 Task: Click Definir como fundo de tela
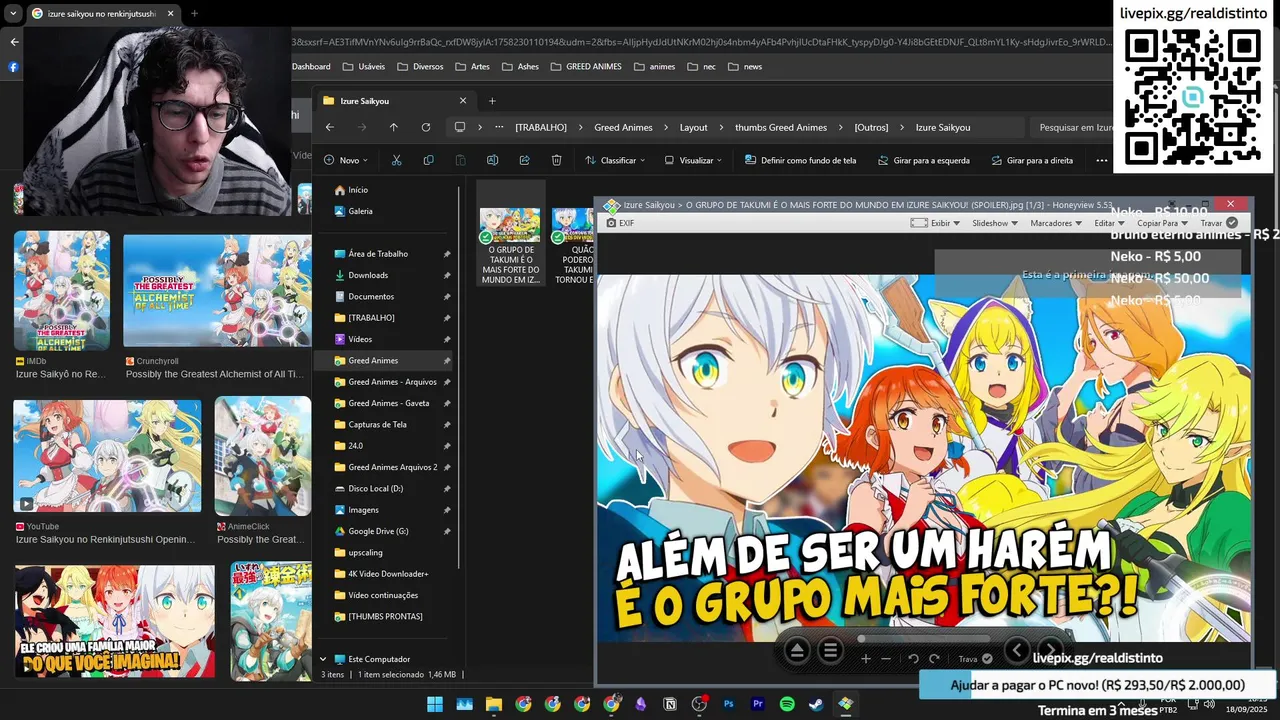pos(800,160)
